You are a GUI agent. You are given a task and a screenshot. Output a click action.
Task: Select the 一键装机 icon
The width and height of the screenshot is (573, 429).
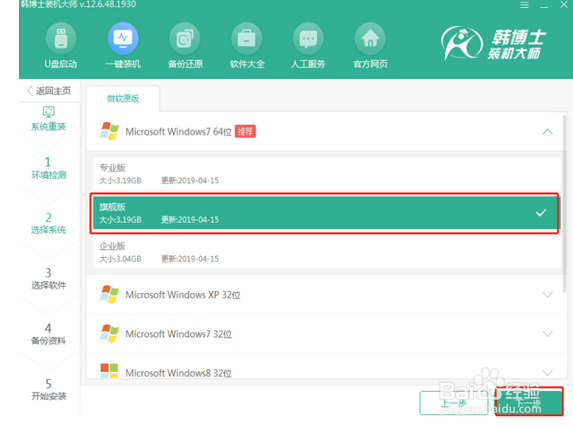tap(123, 39)
